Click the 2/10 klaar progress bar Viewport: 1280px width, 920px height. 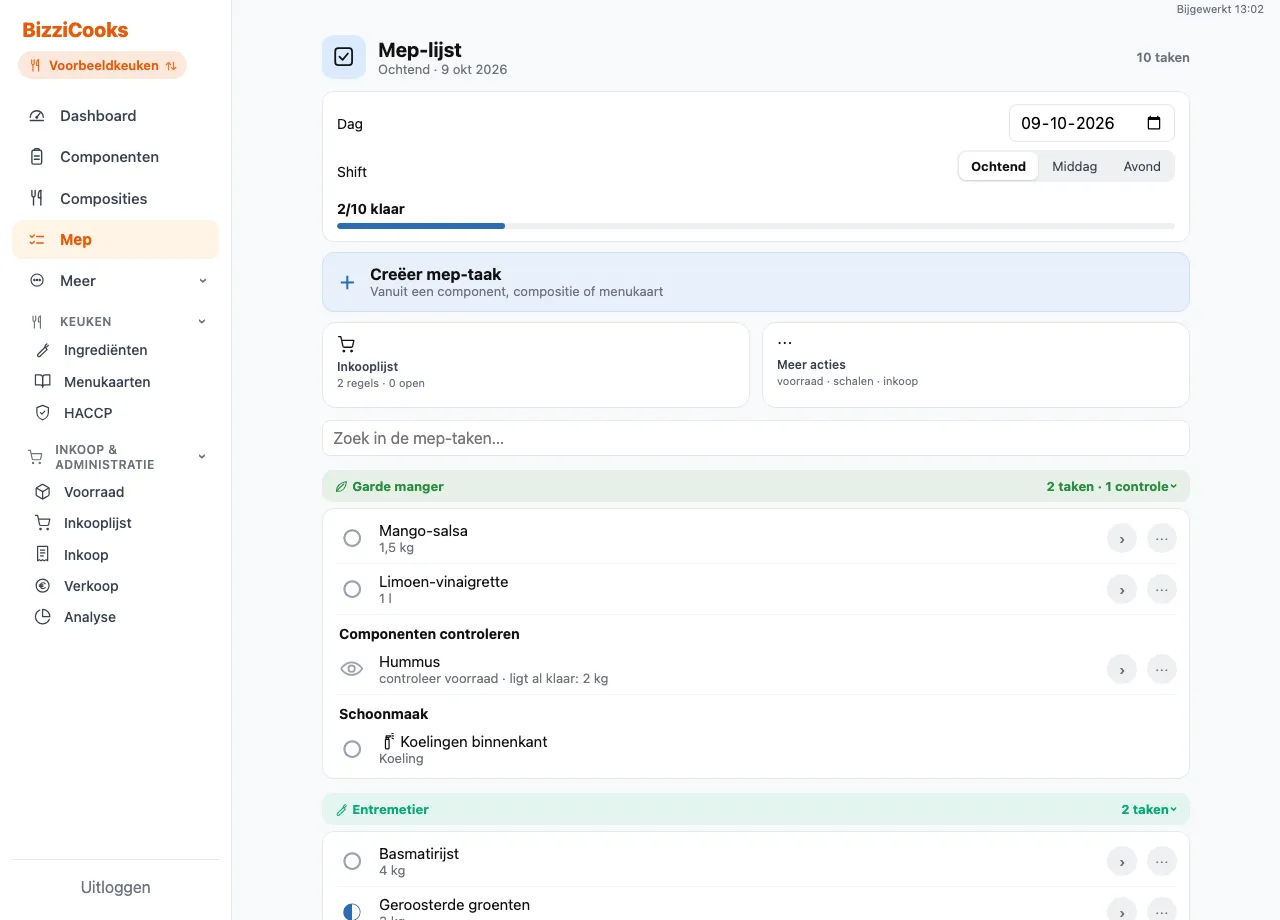pyautogui.click(x=756, y=226)
